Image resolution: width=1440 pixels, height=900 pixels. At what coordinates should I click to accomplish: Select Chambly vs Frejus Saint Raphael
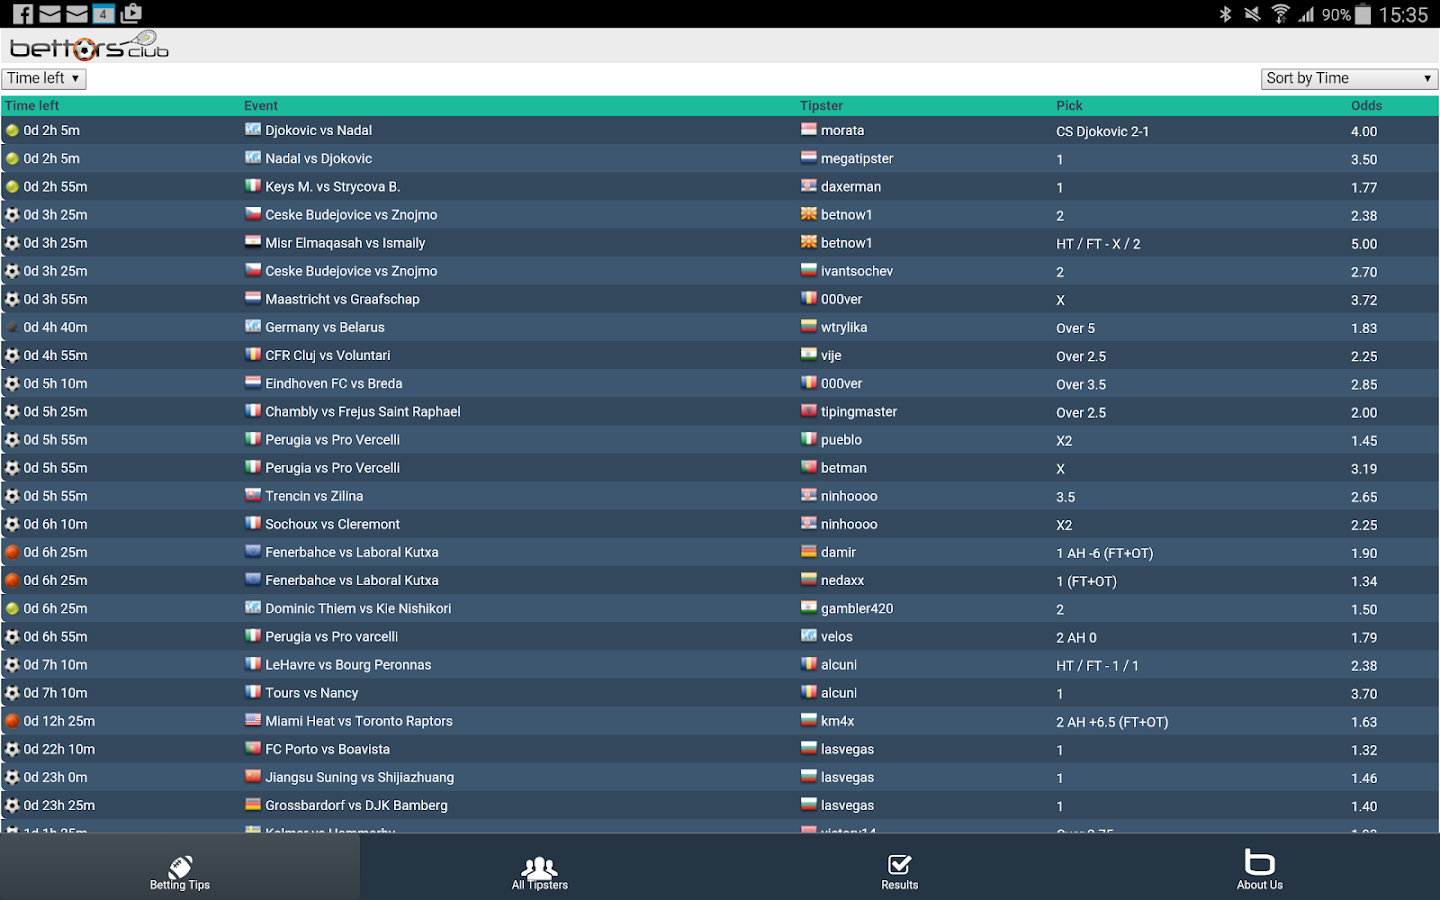(363, 412)
